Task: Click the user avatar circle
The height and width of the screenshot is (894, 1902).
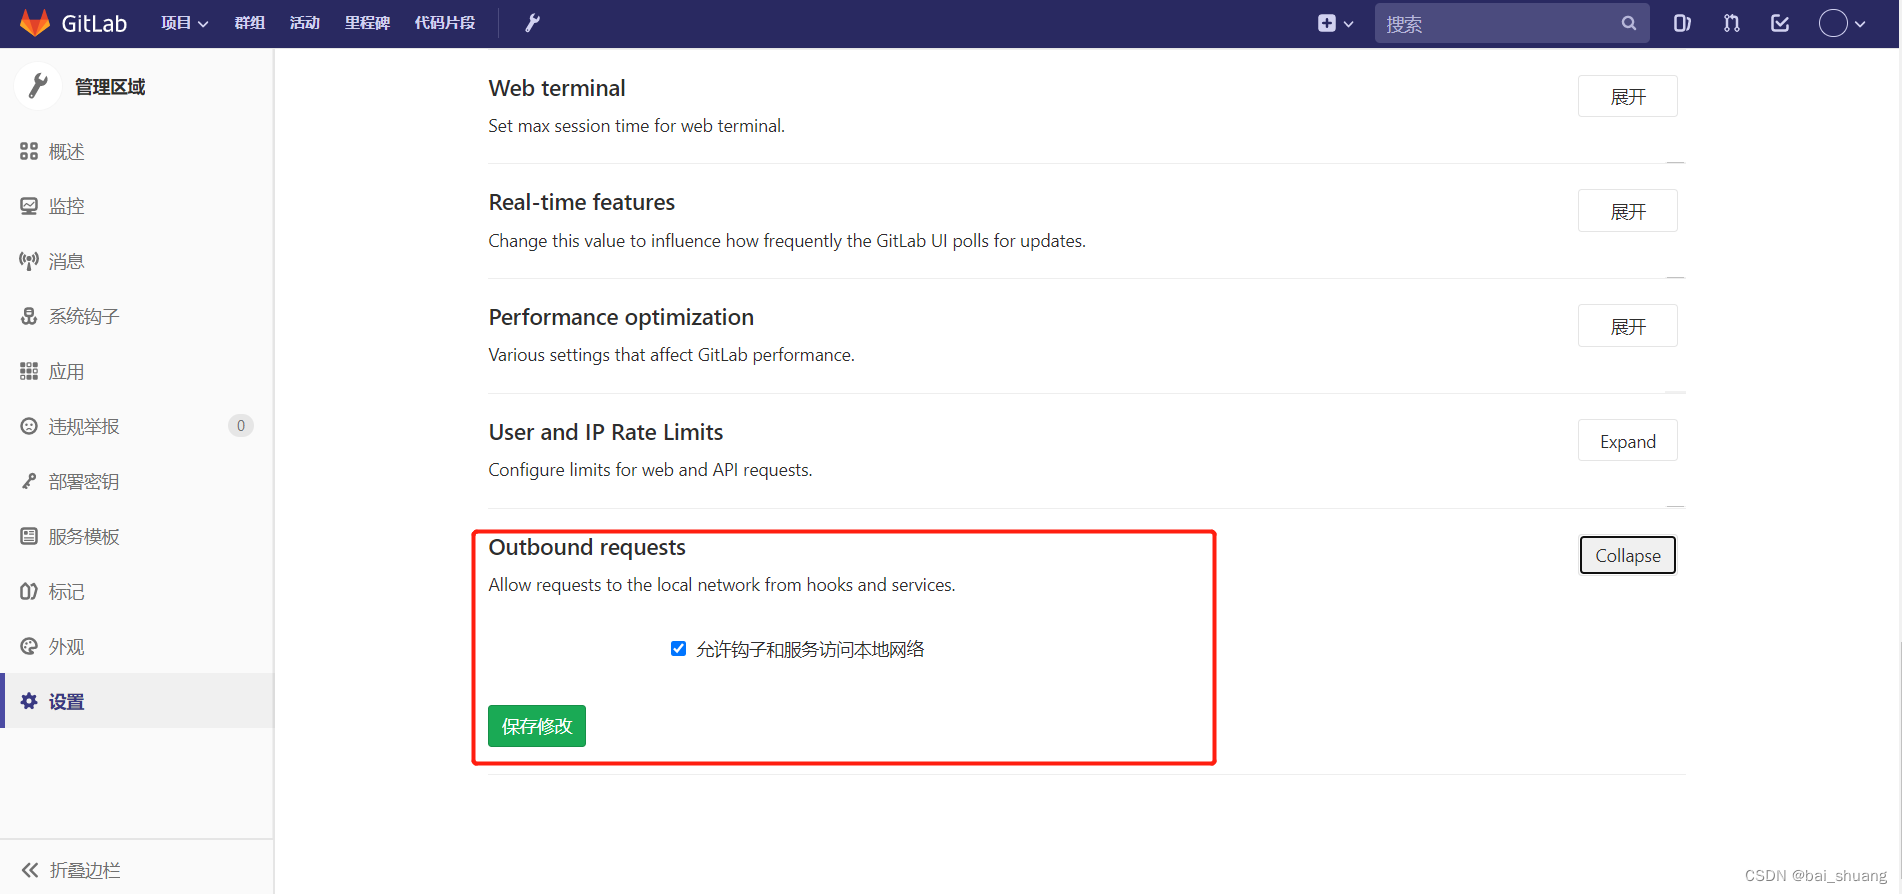Action: [1833, 23]
